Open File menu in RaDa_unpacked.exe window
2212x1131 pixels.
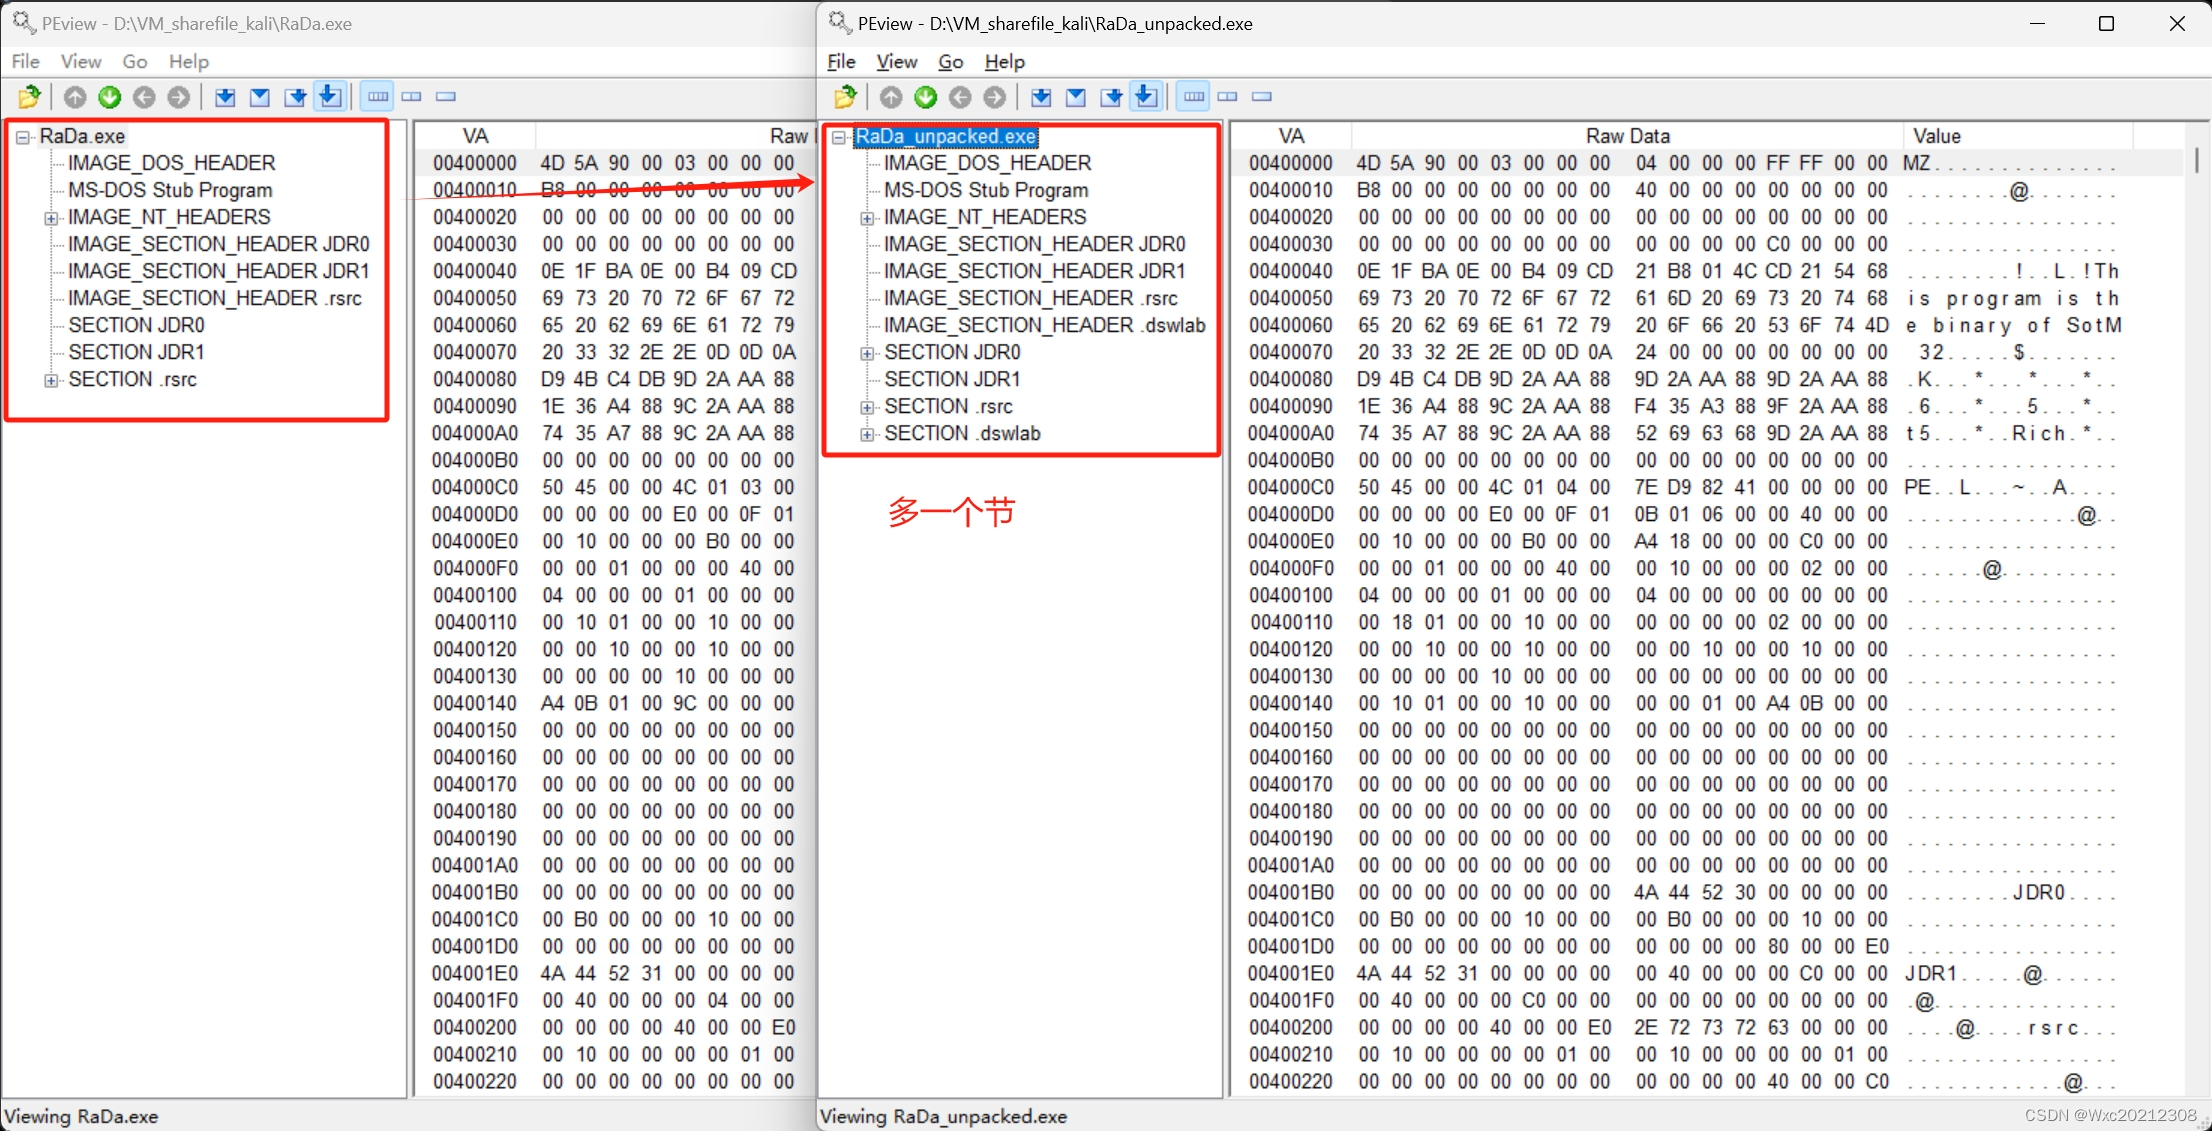[842, 62]
